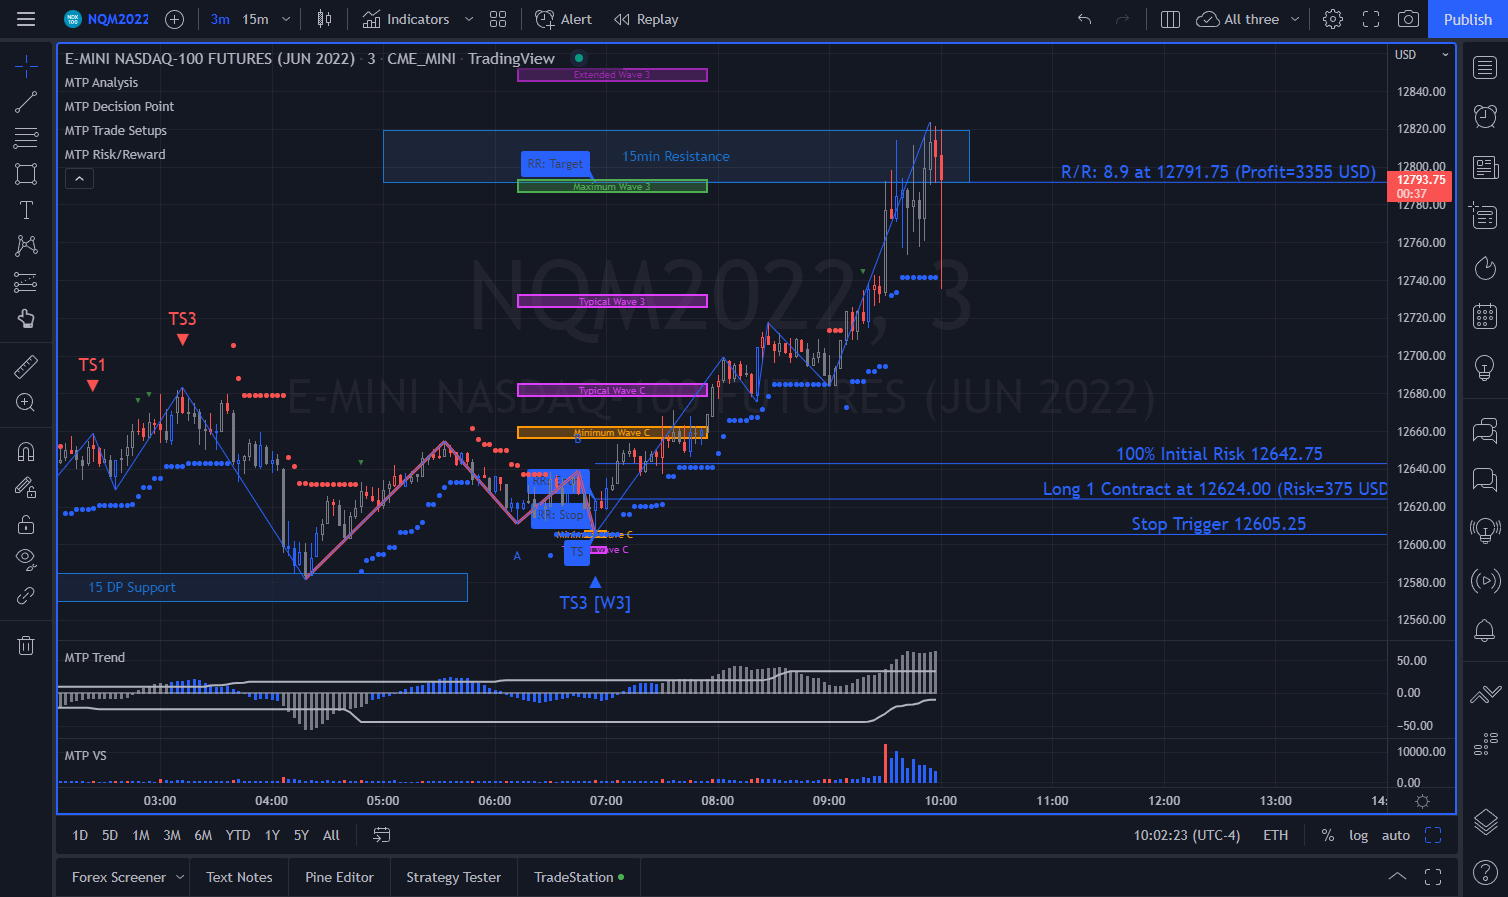Open the hamburger main menu

(x=26, y=19)
